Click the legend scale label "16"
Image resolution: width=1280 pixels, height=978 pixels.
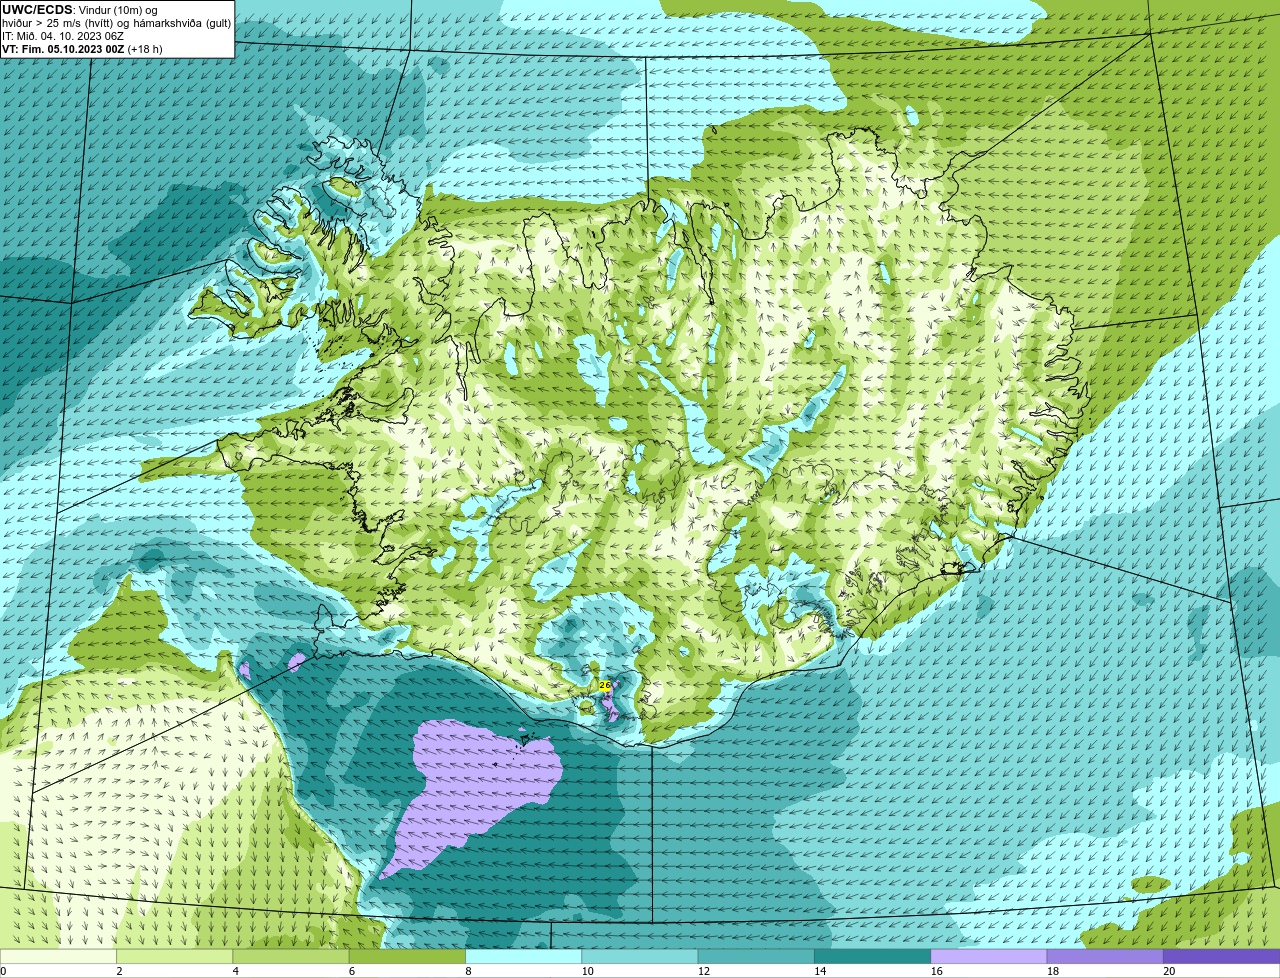[935, 971]
